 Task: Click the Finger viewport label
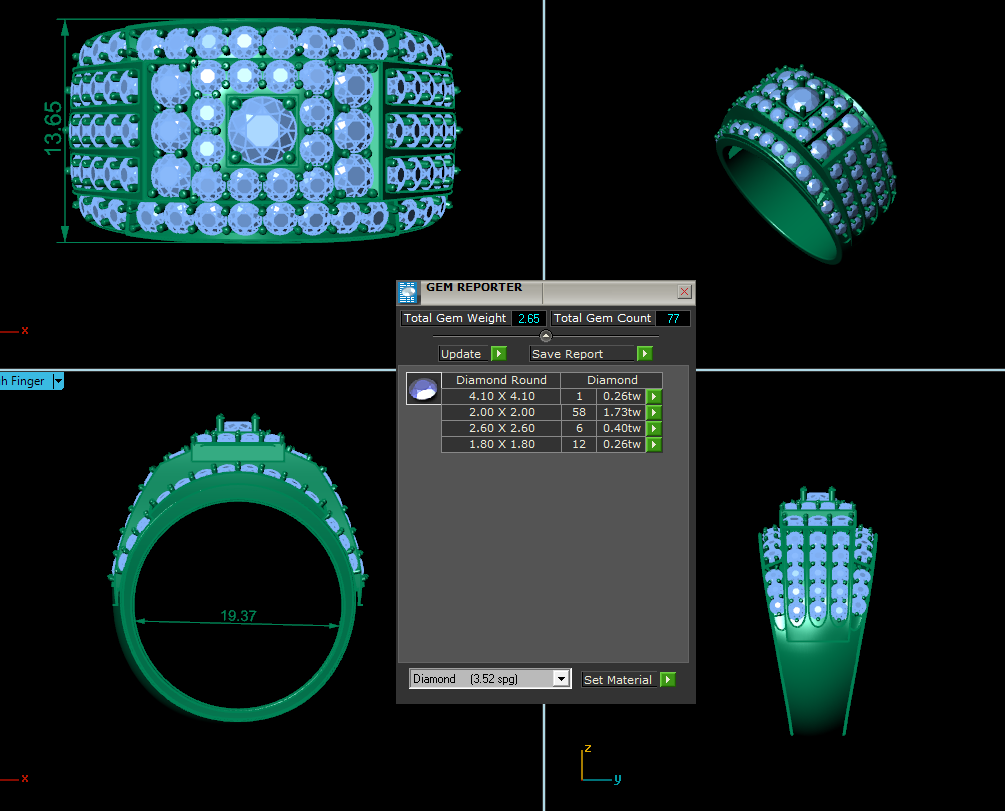(24, 381)
